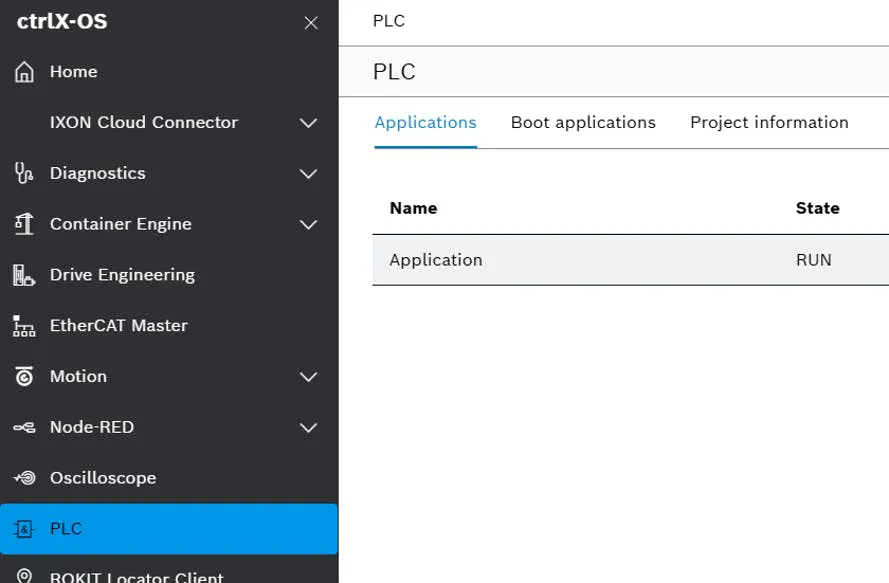This screenshot has height=583, width=889.
Task: Open EtherCAT Master menu entry
Action: [169, 326]
